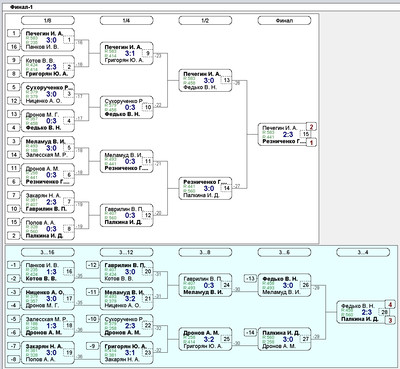Click seed box 16 beside Панков

(14, 47)
